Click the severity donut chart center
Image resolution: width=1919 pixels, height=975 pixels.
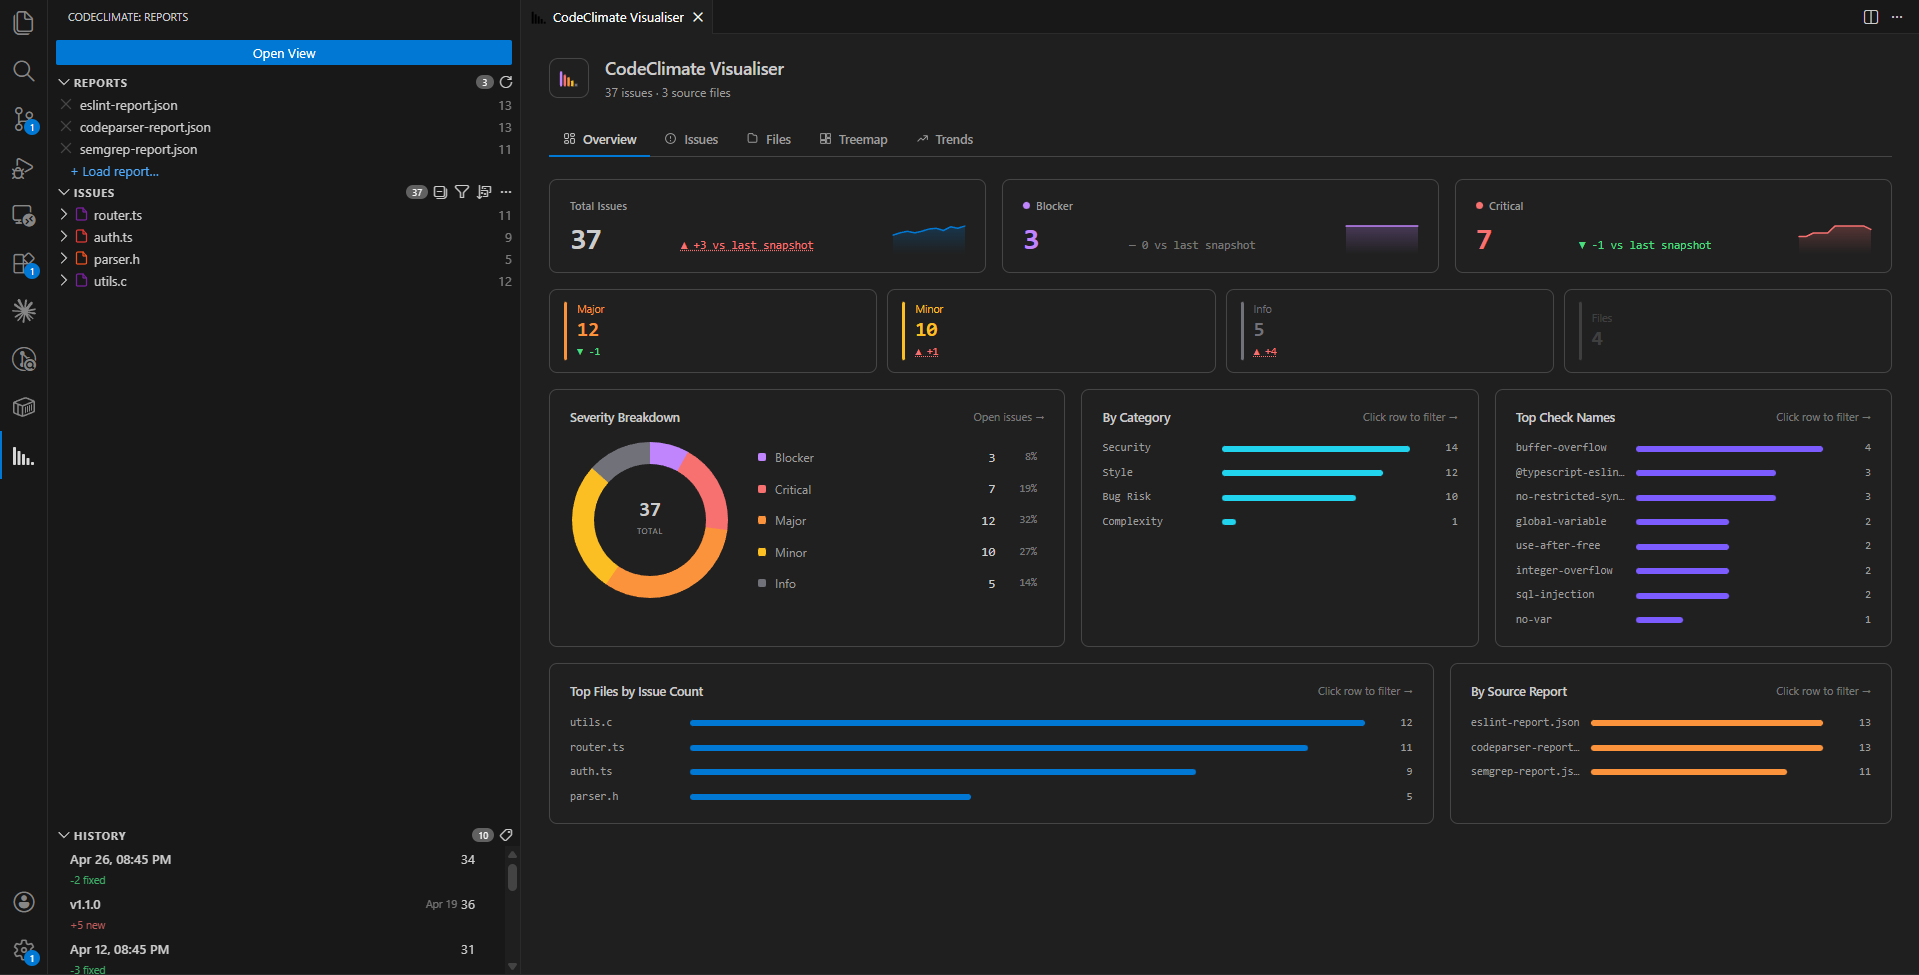pyautogui.click(x=650, y=518)
